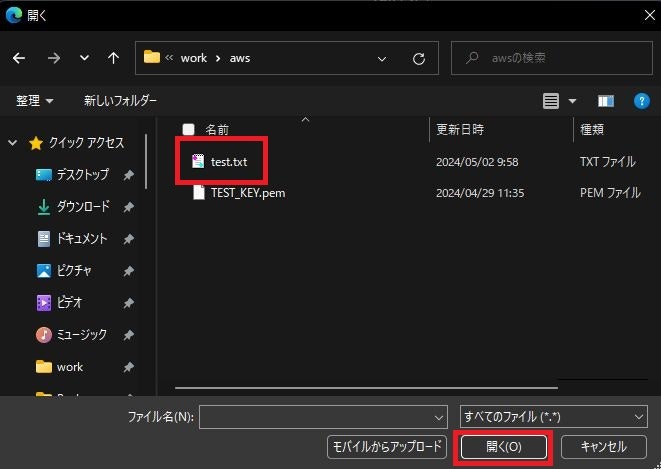The height and width of the screenshot is (469, 661).
Task: Open help with the question mark icon
Action: pos(642,101)
